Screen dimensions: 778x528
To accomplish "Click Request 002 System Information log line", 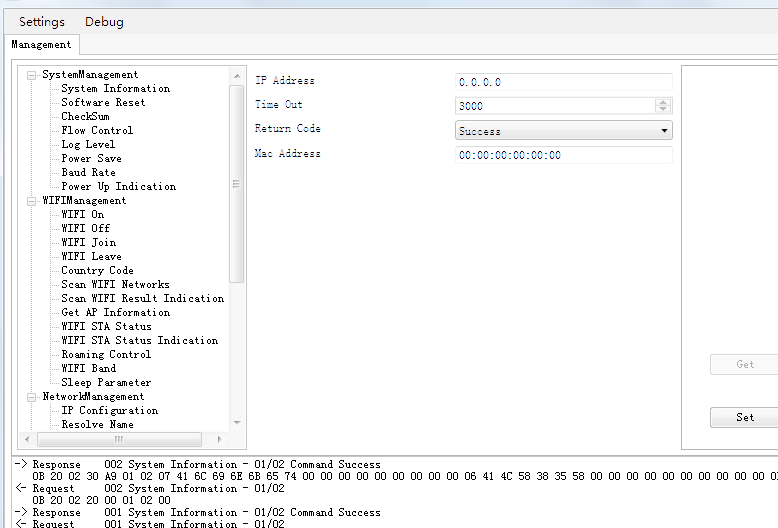I will 150,488.
